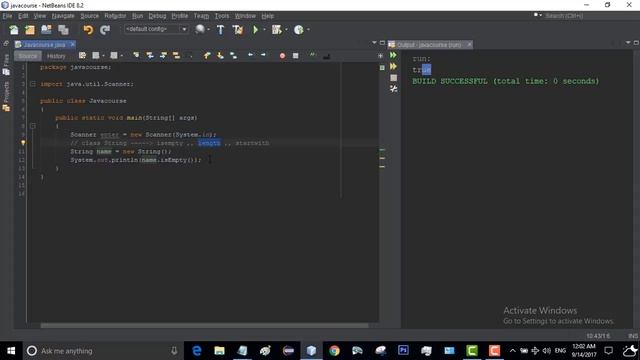Open the Refactor menu

[115, 16]
